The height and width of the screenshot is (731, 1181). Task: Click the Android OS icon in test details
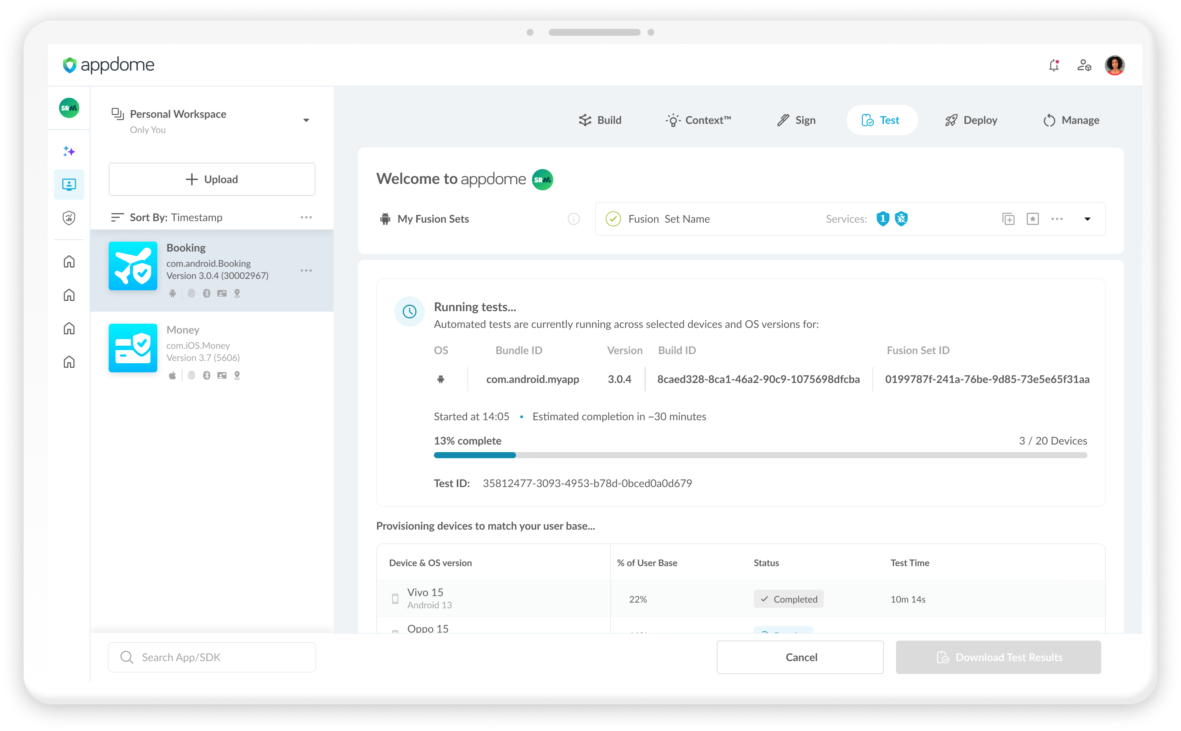[x=441, y=379]
